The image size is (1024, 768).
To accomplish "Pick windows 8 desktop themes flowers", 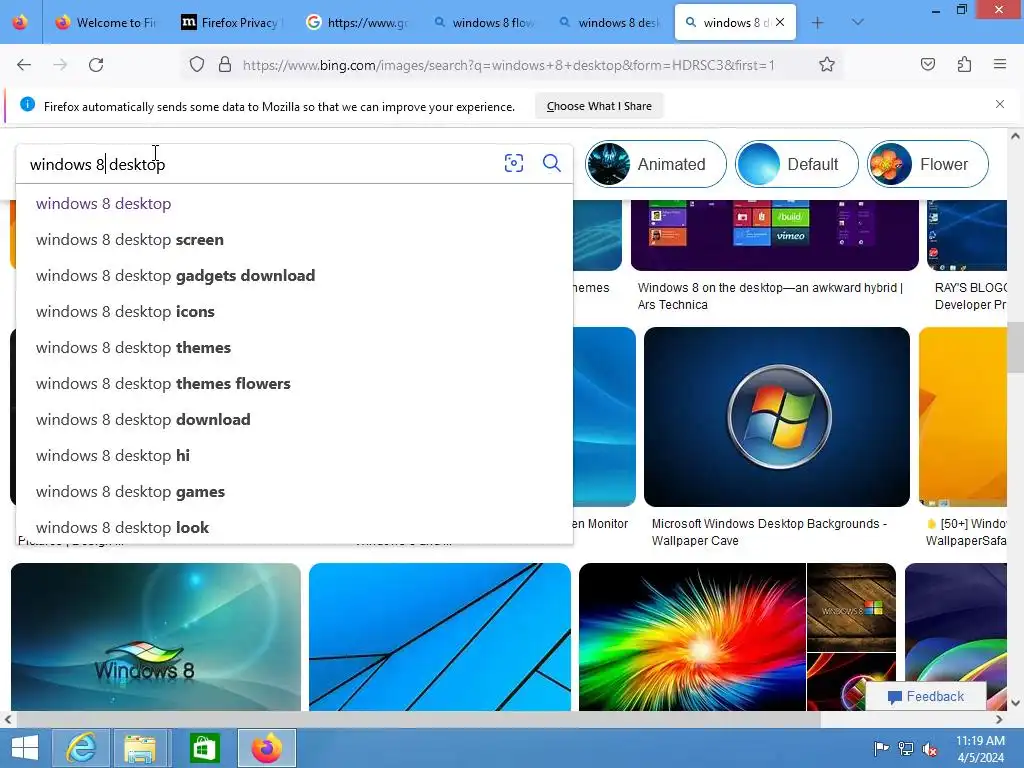I will pos(295,383).
